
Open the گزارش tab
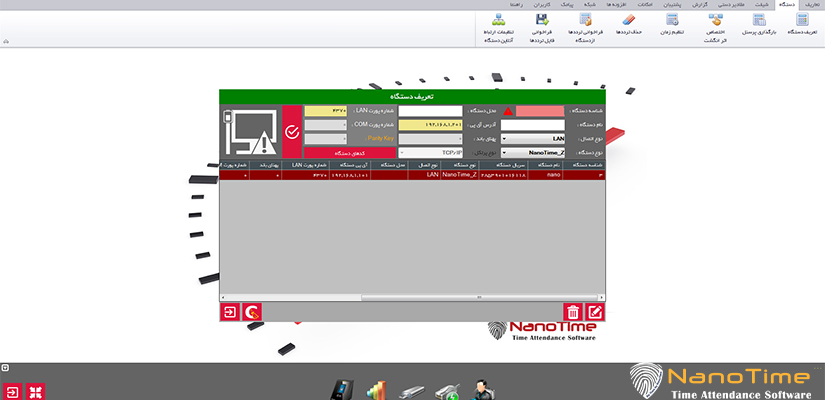698,4
